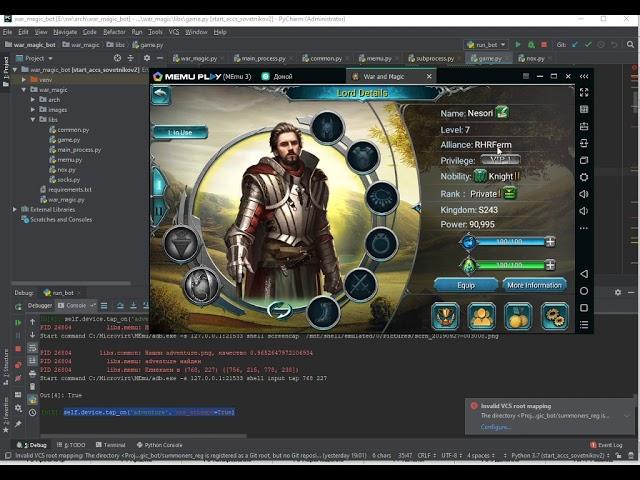Click the MEmu Android home circle

584,291
